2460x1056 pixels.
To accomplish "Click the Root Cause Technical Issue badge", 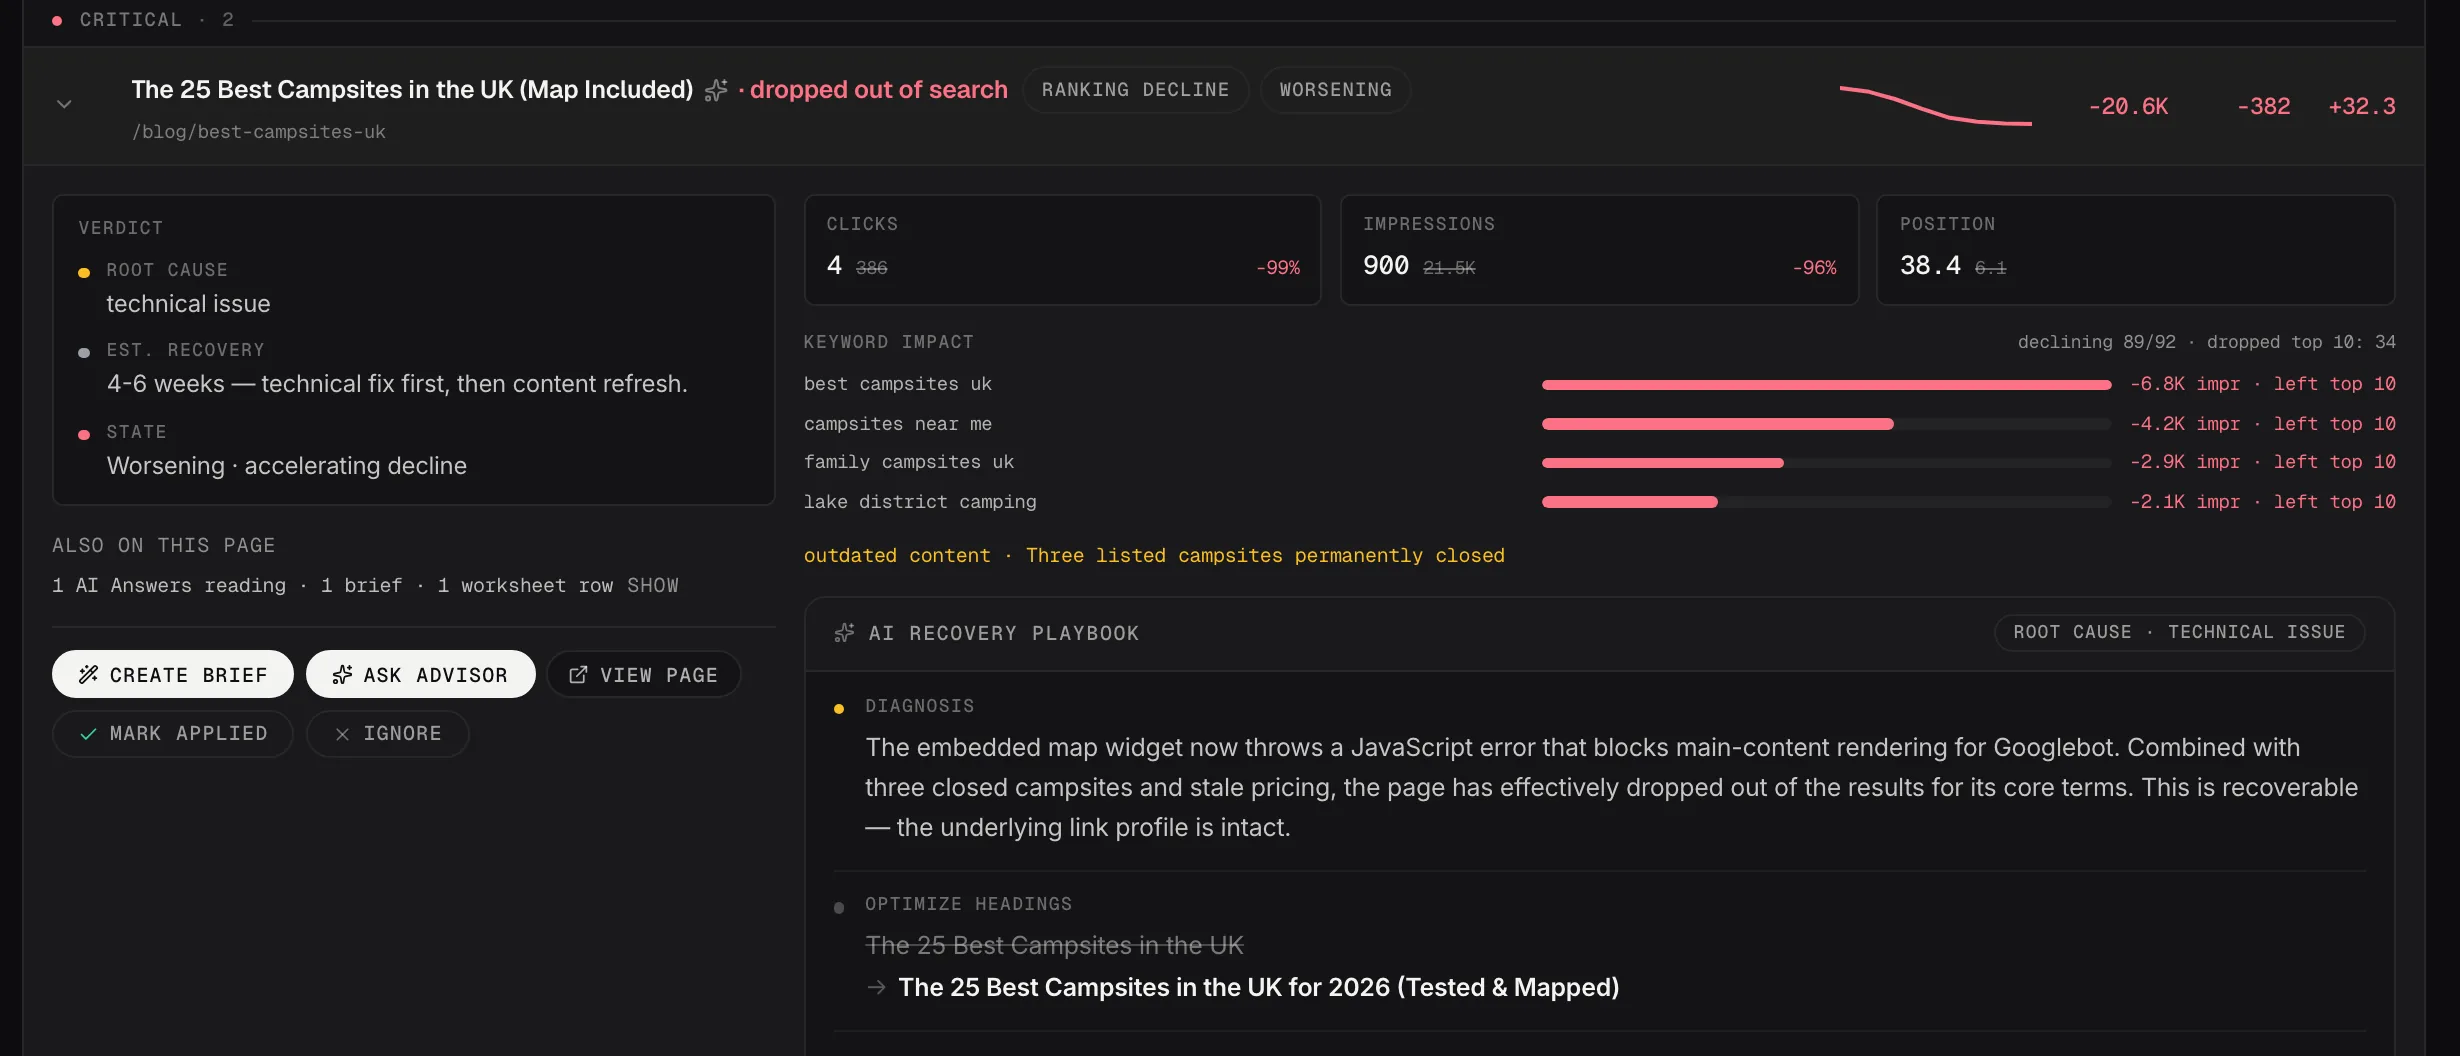I will (x=2180, y=633).
